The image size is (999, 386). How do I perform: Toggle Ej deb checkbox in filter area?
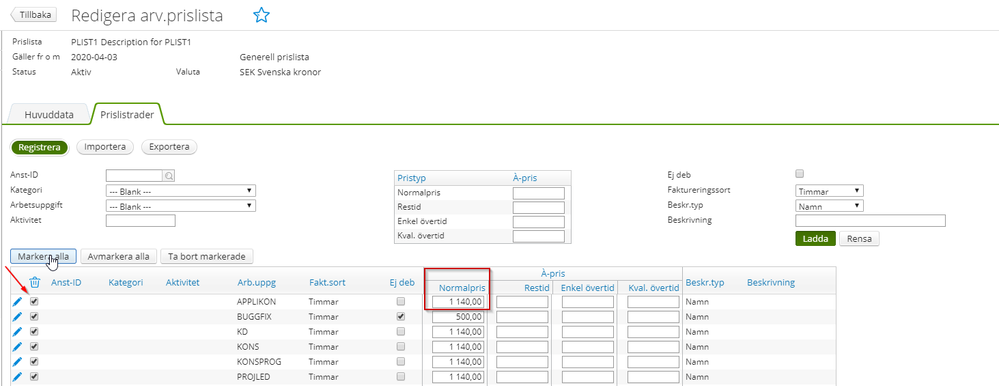tap(800, 174)
